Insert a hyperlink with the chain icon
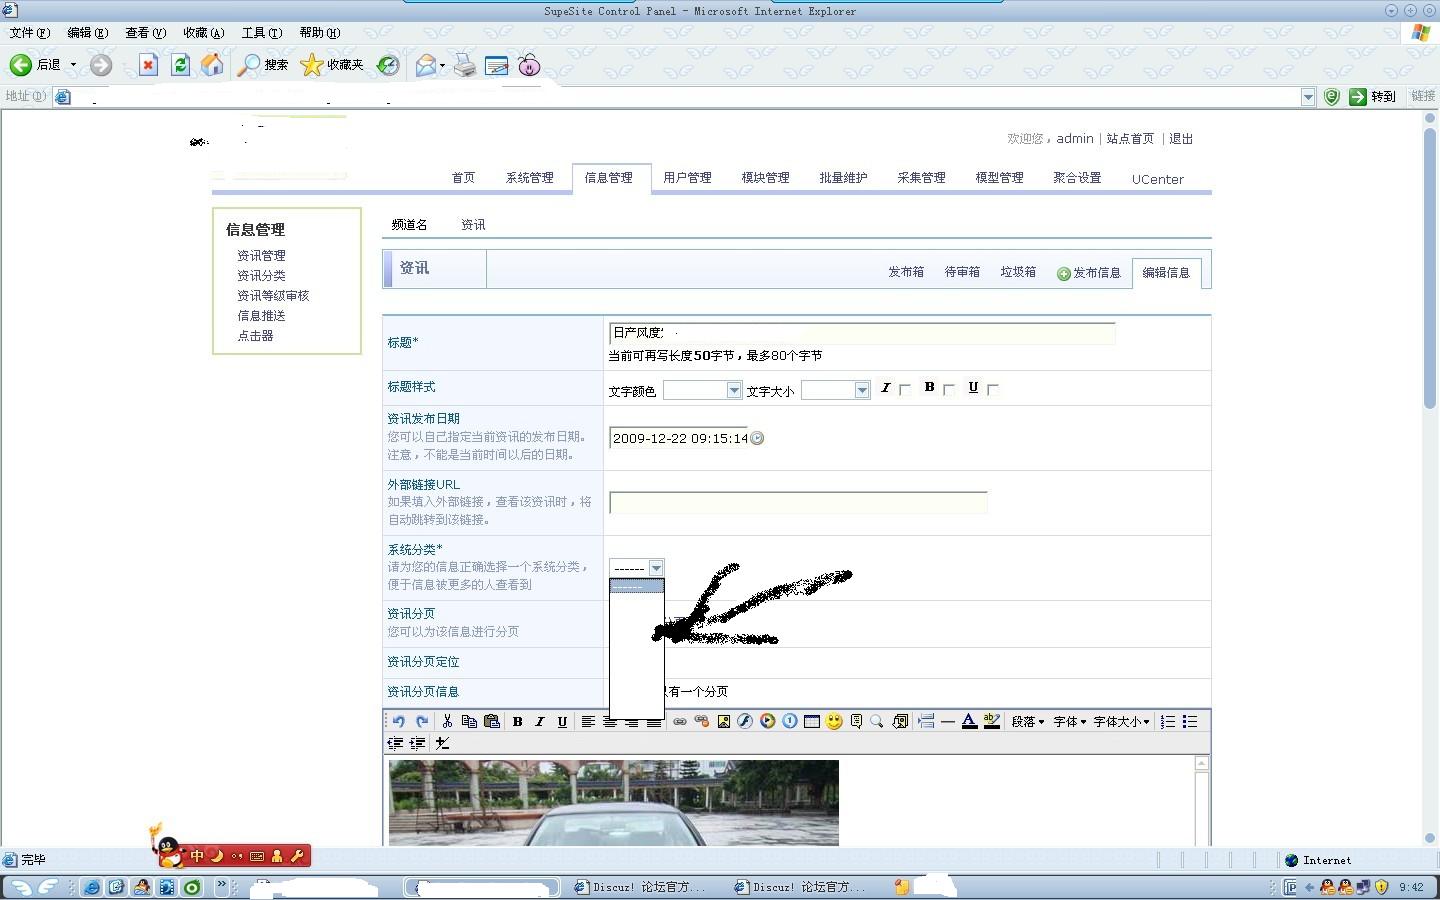This screenshot has width=1440, height=900. 680,721
